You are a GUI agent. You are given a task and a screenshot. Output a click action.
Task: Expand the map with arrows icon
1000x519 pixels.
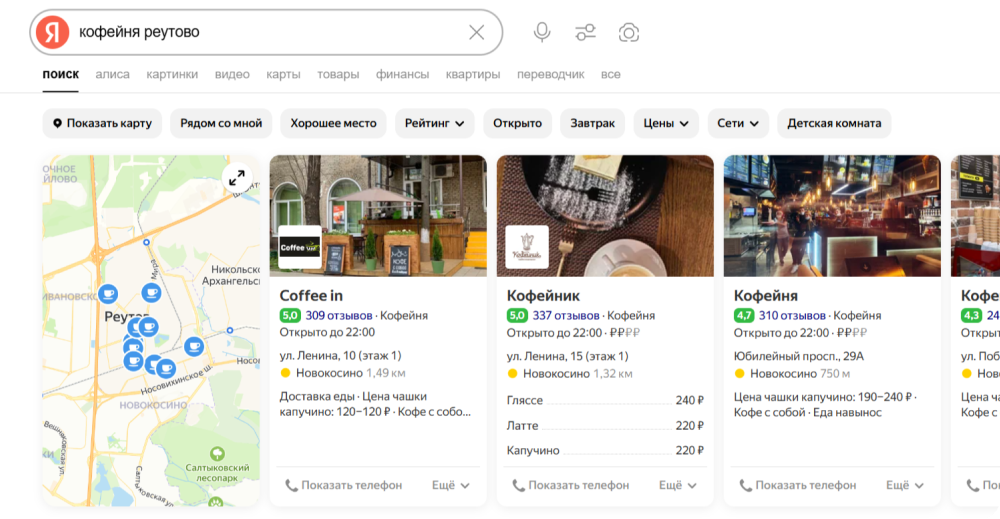237,178
